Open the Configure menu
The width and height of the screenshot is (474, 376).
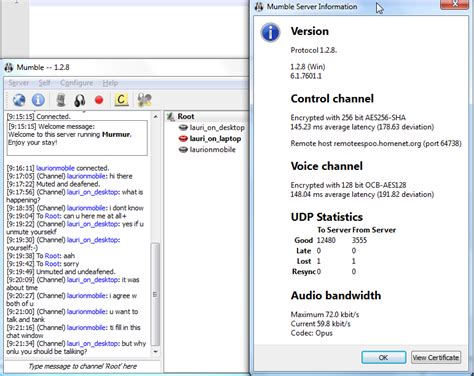pos(76,83)
